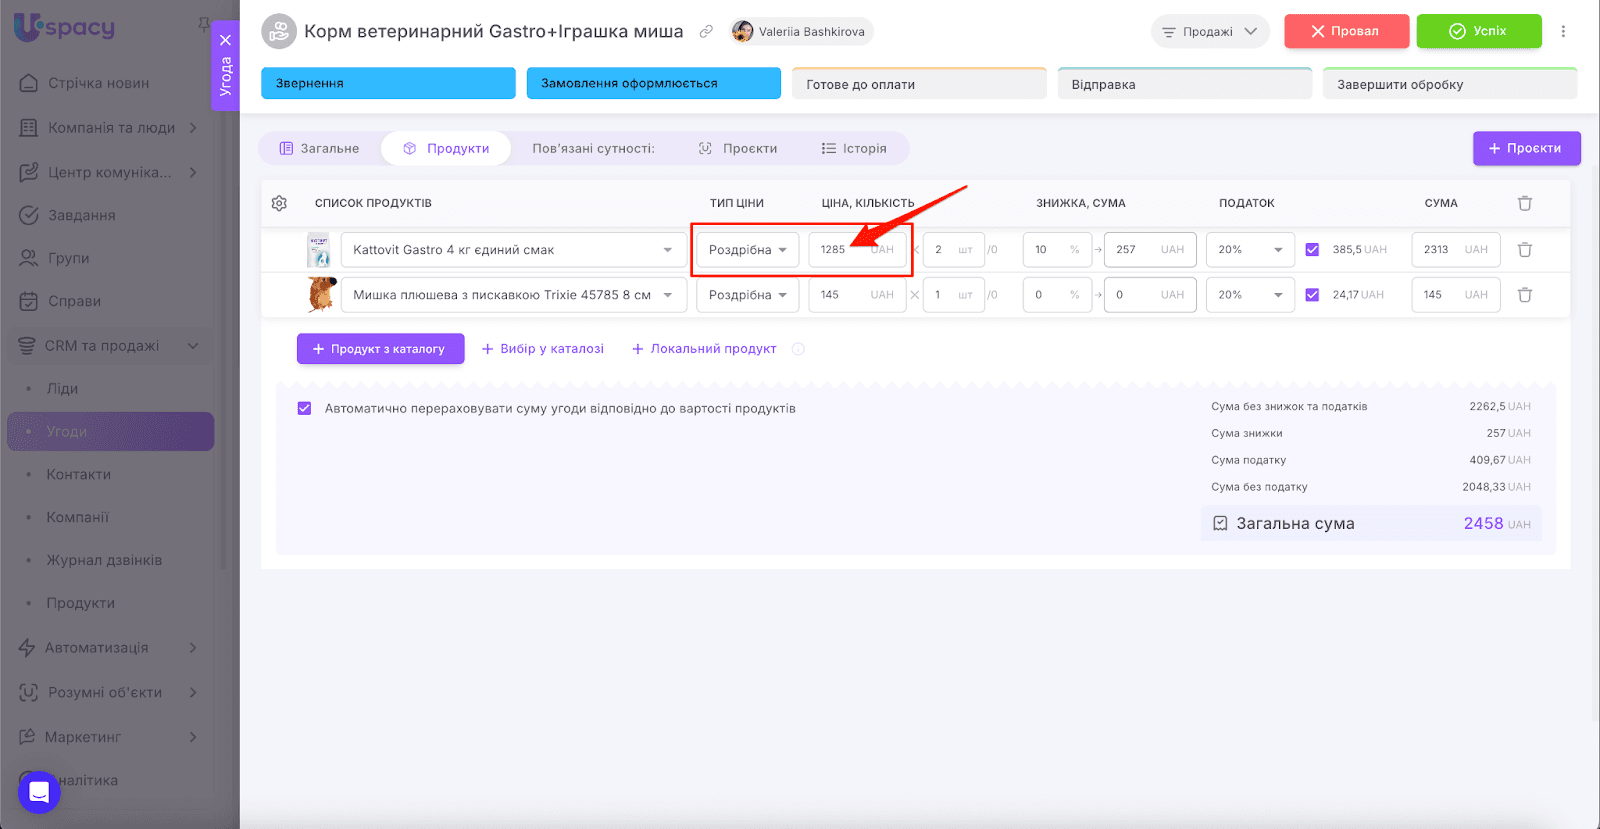Click the Мишка плюшева product thumbnail
The width and height of the screenshot is (1600, 829).
point(321,295)
